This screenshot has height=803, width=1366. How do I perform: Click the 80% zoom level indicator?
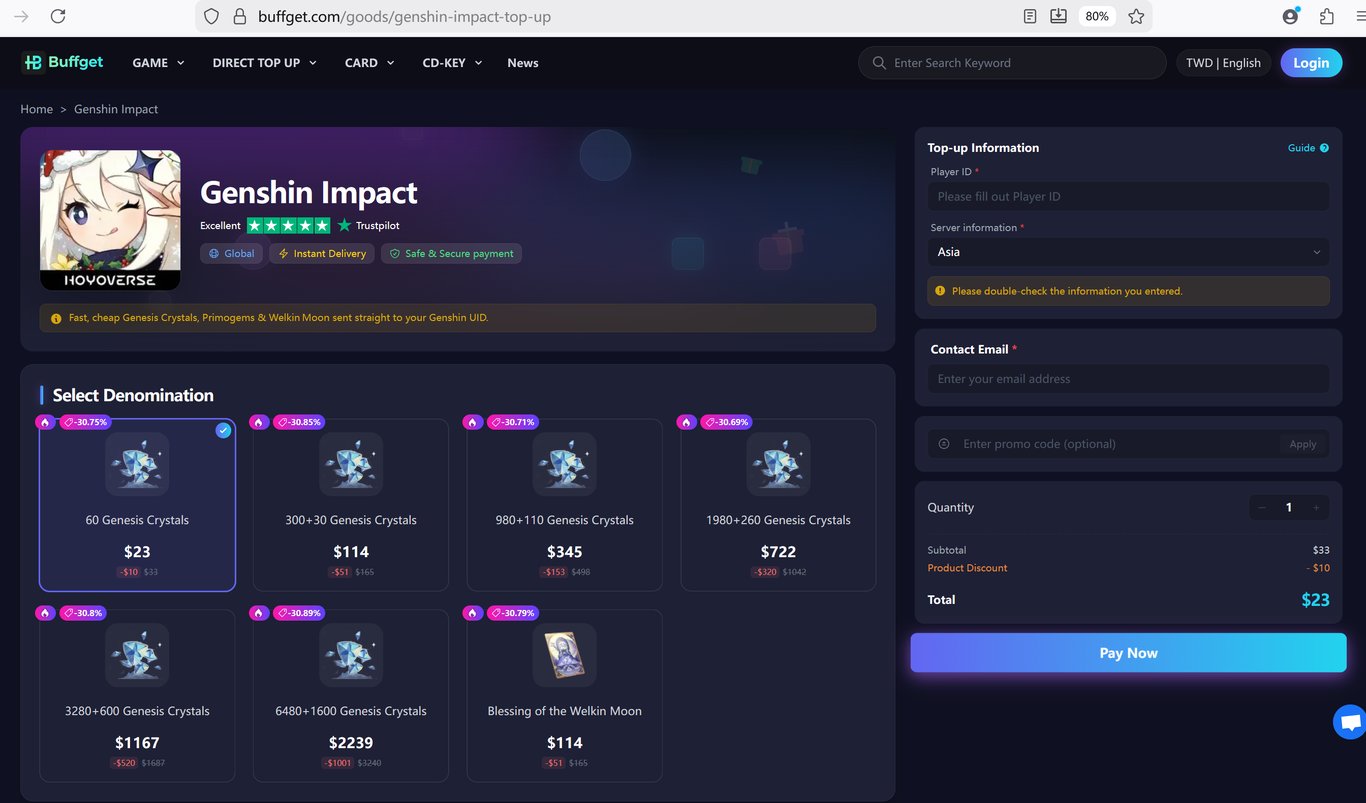(1097, 16)
